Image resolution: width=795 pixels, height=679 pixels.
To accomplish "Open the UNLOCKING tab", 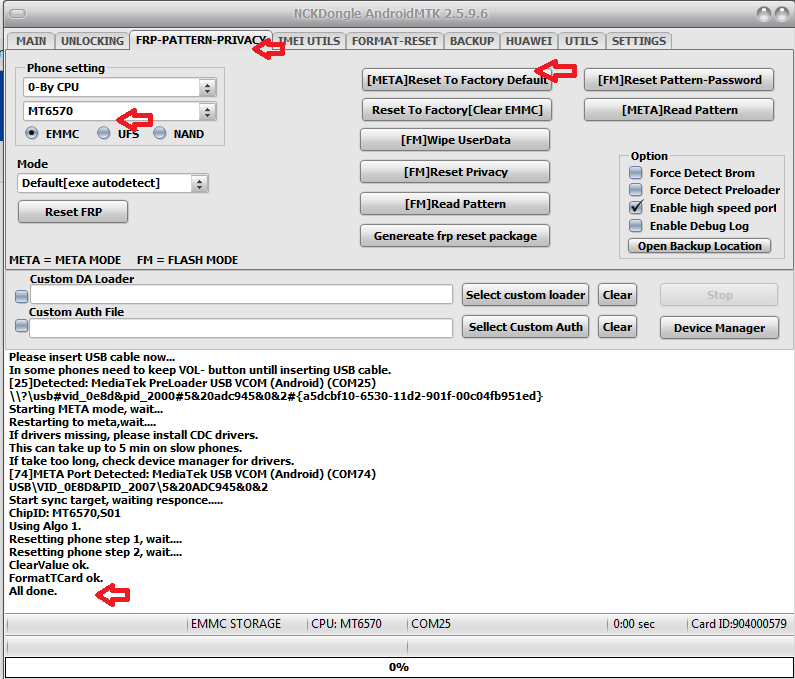I will coord(92,41).
